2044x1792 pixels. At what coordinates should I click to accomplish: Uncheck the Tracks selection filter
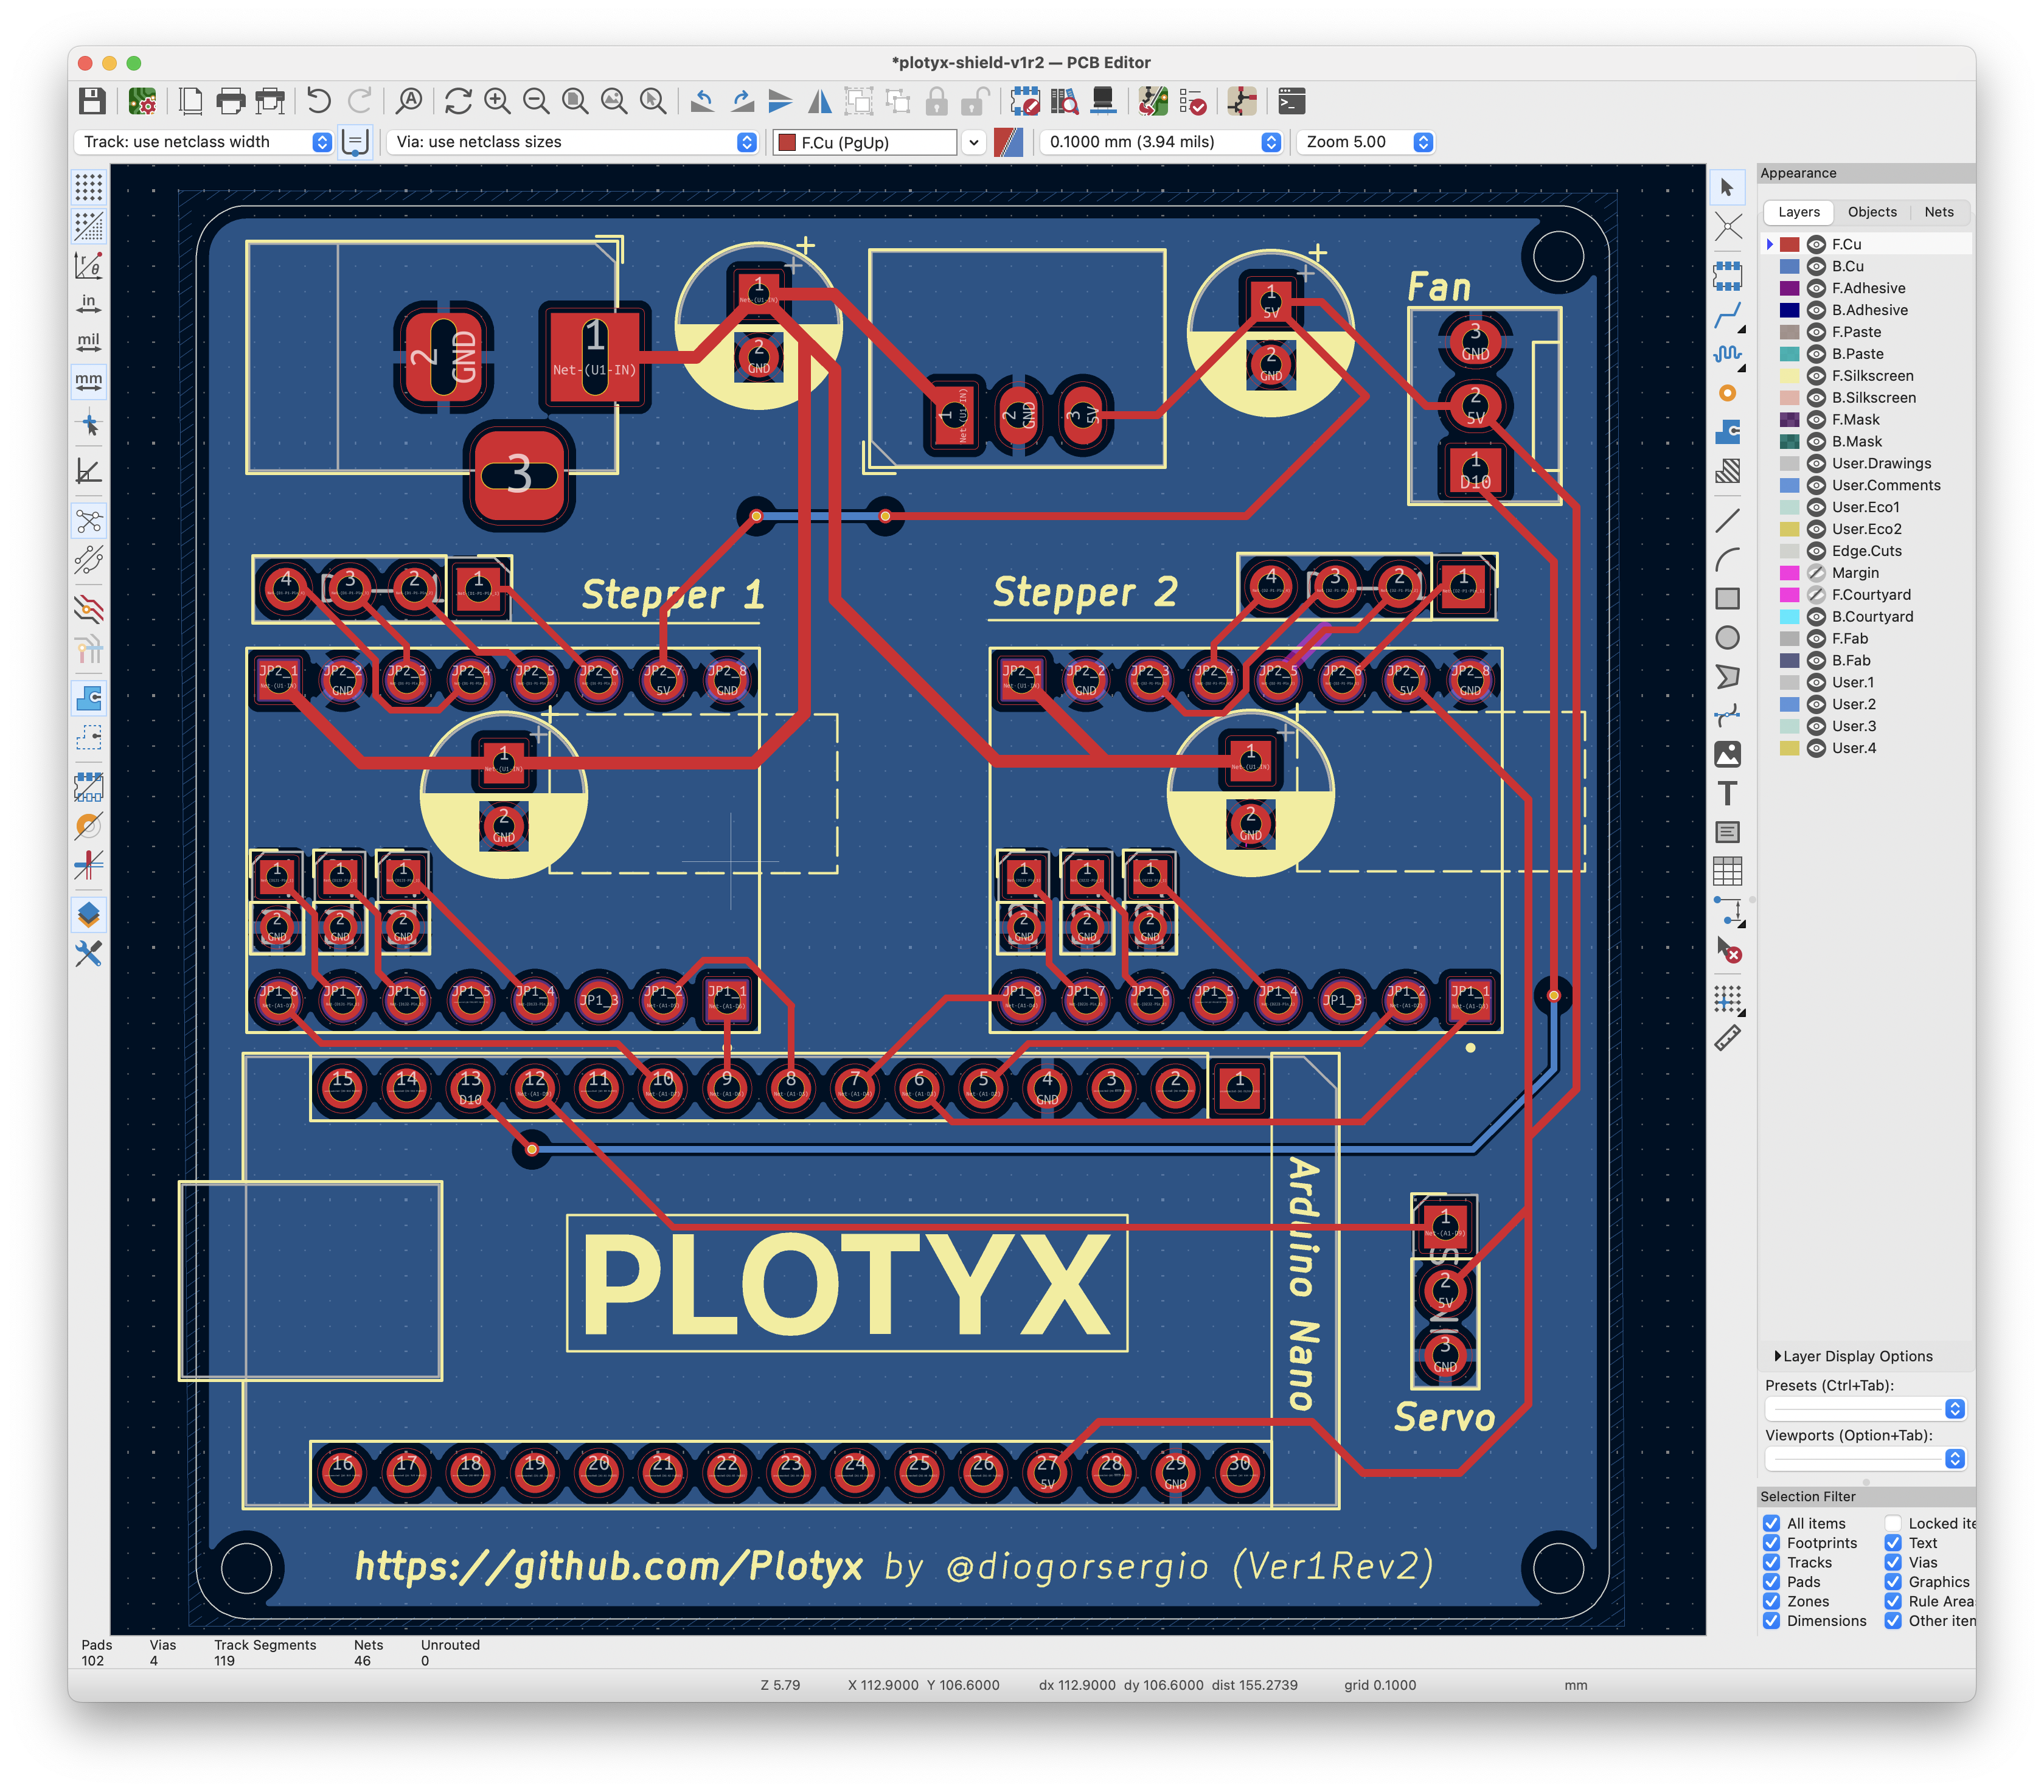(x=1771, y=1562)
